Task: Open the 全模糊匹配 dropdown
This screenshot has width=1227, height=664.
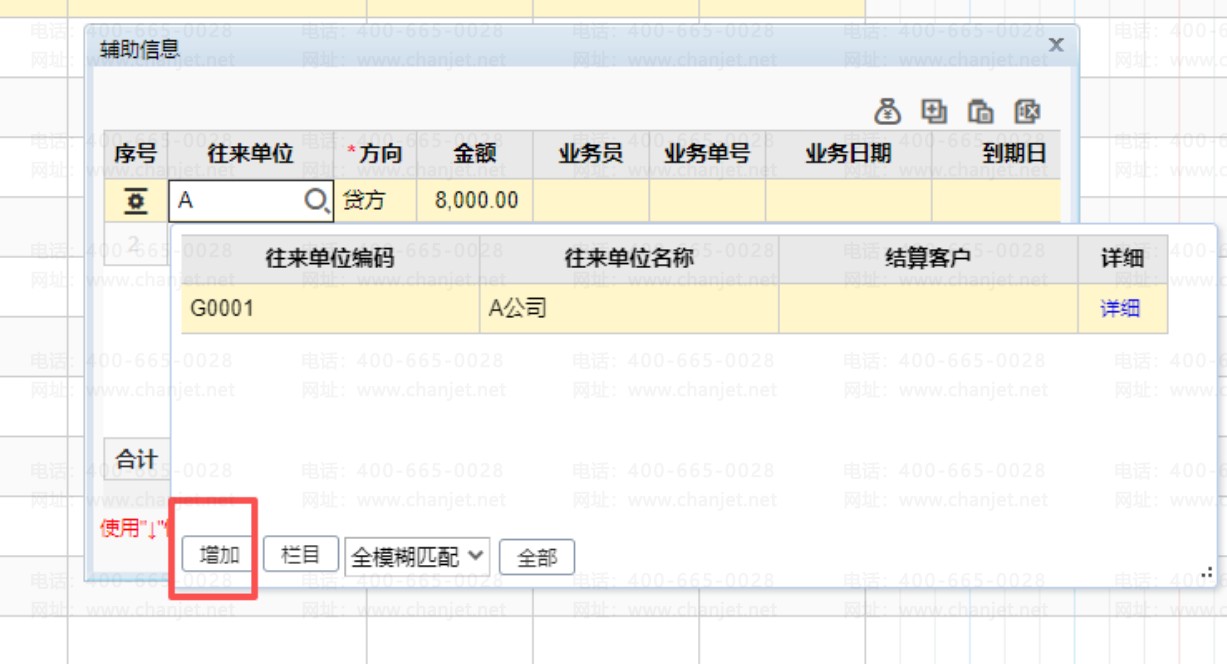Action: click(417, 557)
